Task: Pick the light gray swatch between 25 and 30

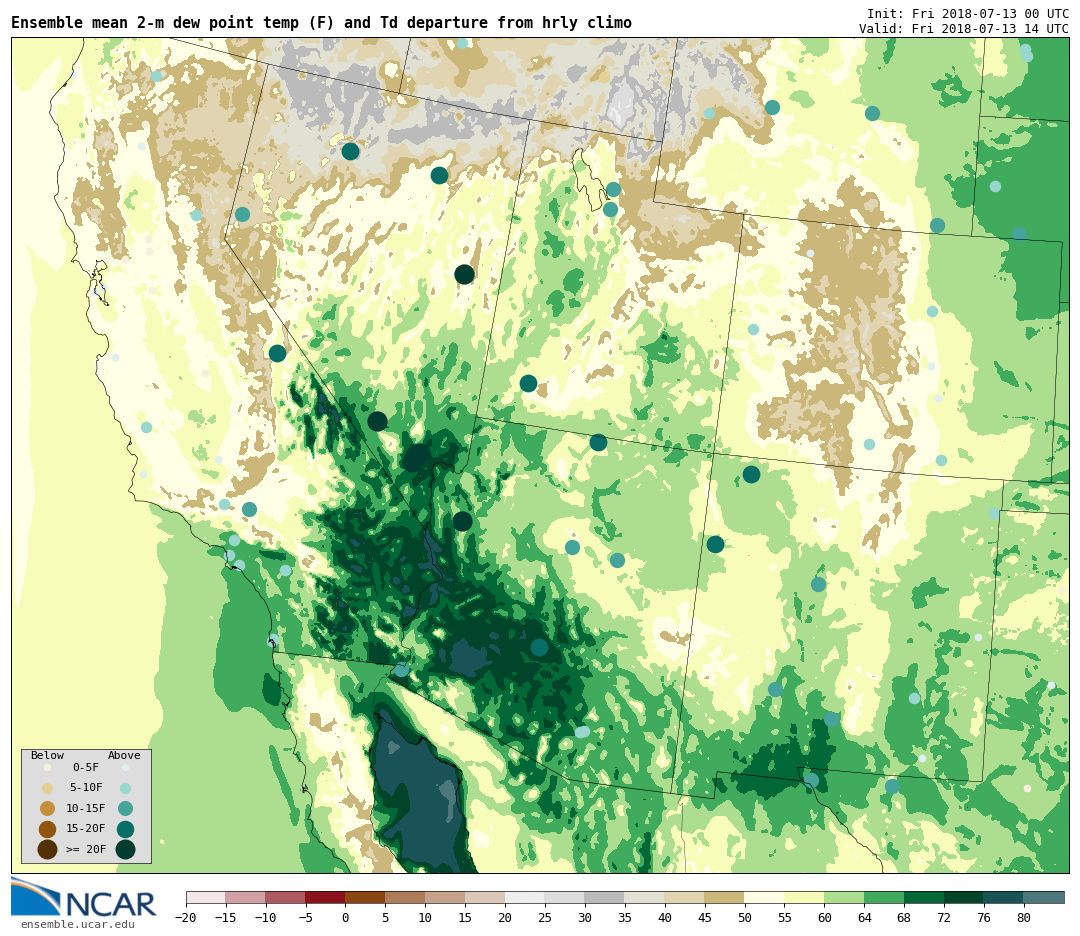Action: 565,897
